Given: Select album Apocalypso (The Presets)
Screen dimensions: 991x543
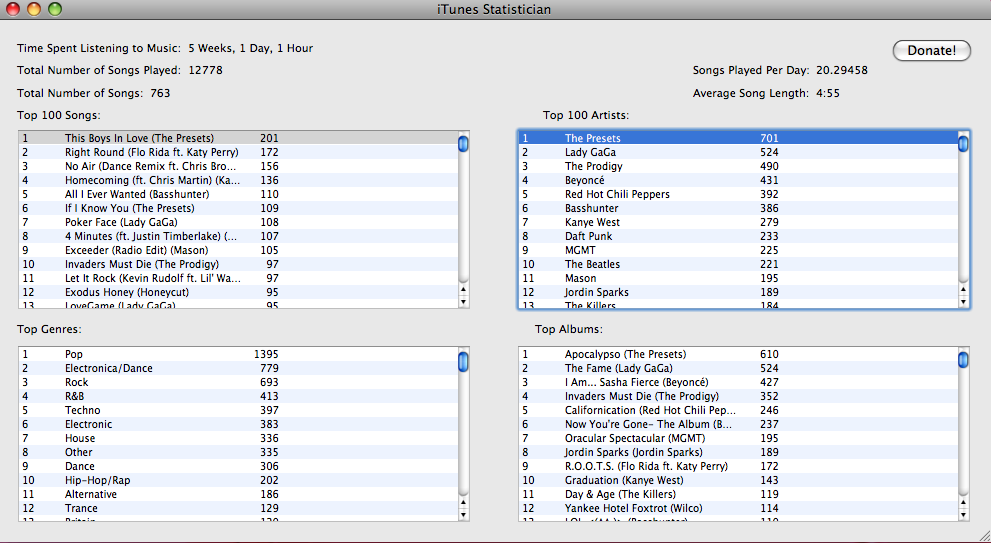Looking at the screenshot, I should tap(738, 354).
